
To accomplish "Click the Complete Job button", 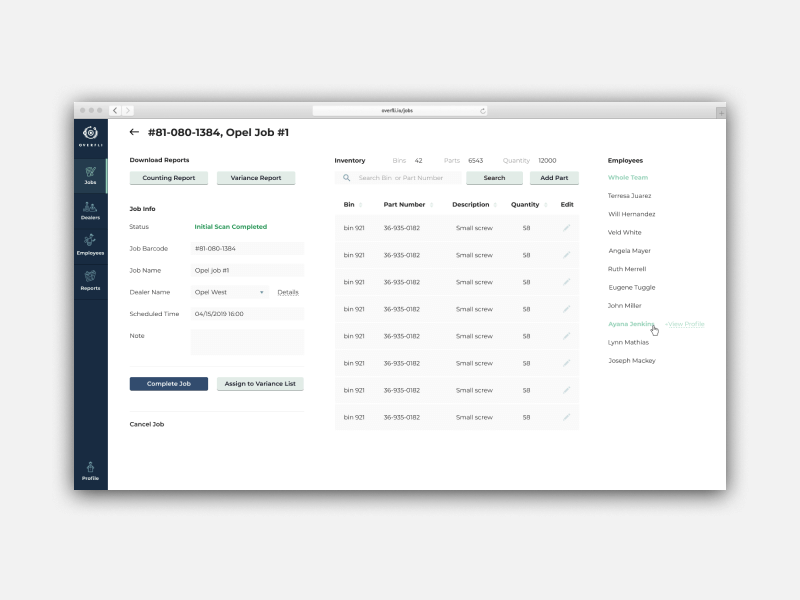I will click(x=169, y=384).
